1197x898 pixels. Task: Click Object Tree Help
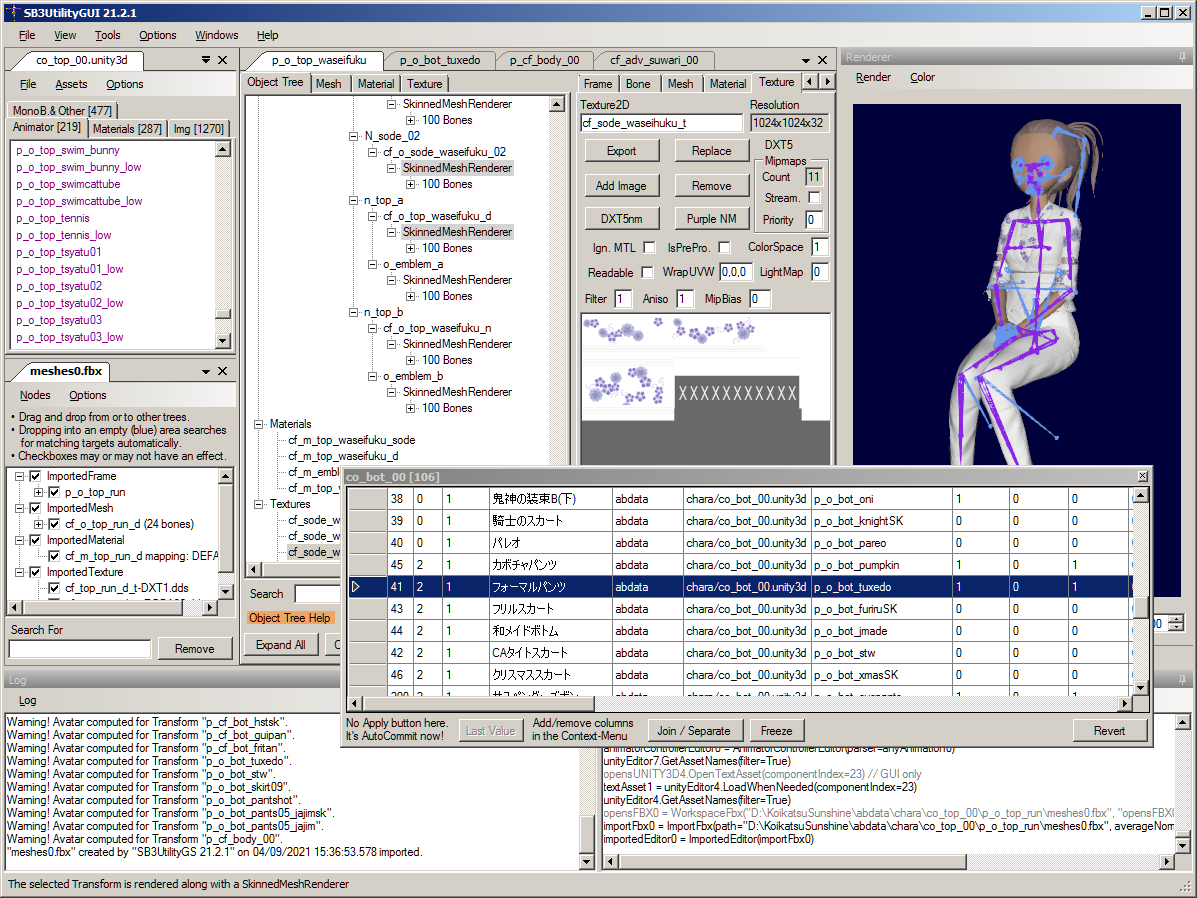tap(290, 618)
